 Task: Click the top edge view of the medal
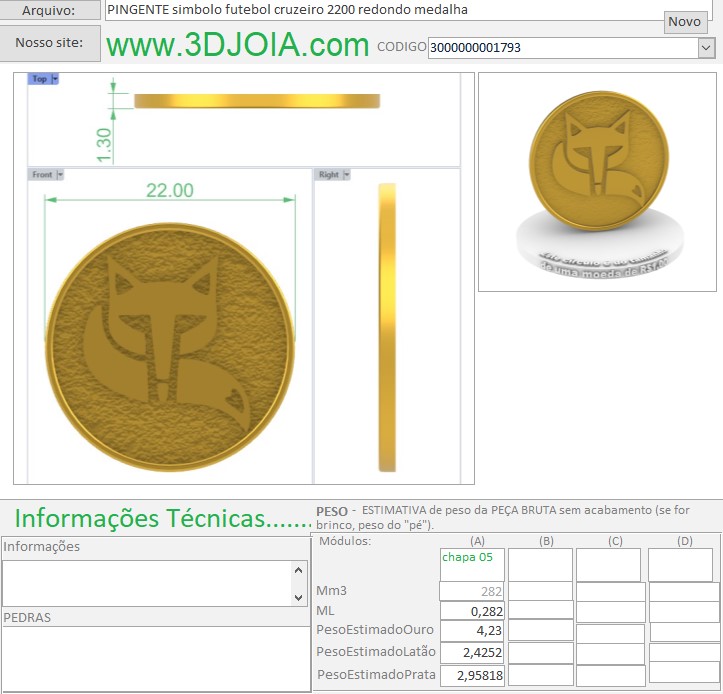pyautogui.click(x=257, y=101)
